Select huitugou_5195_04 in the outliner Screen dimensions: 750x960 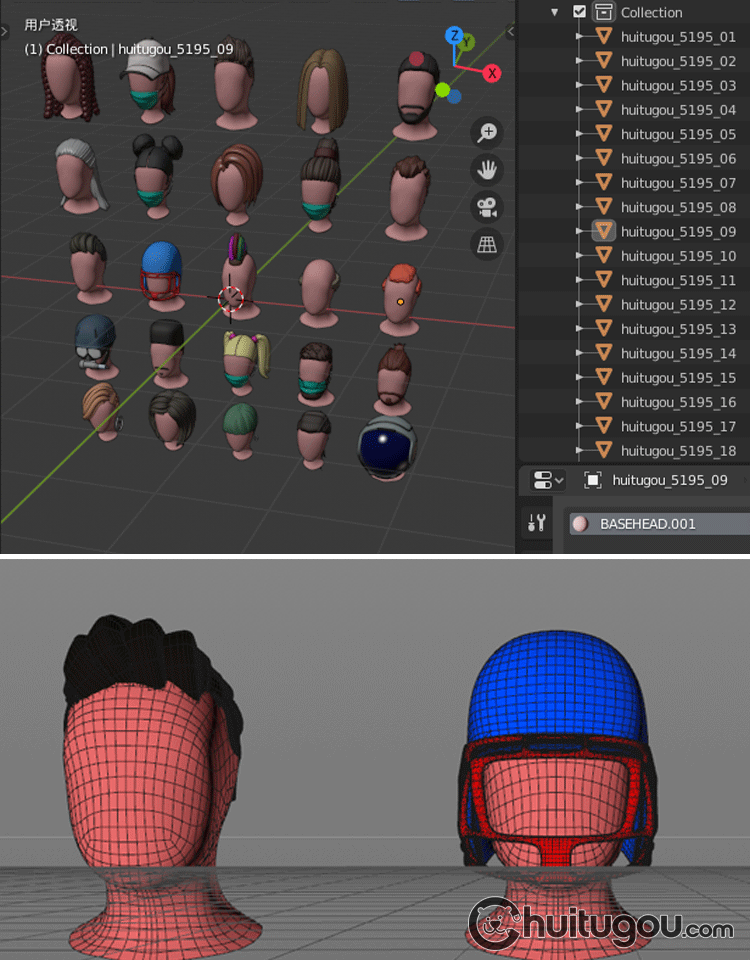[678, 110]
